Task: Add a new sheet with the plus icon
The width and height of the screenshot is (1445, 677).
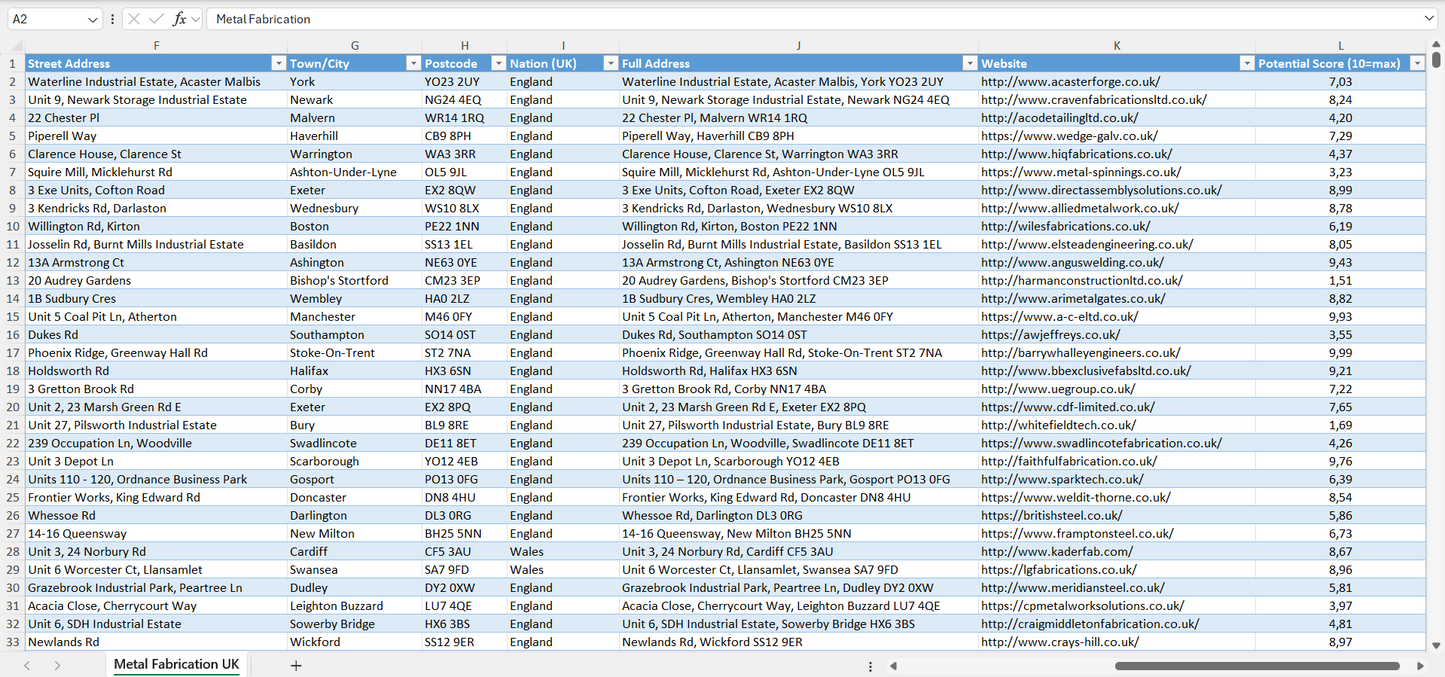Action: pyautogui.click(x=296, y=665)
